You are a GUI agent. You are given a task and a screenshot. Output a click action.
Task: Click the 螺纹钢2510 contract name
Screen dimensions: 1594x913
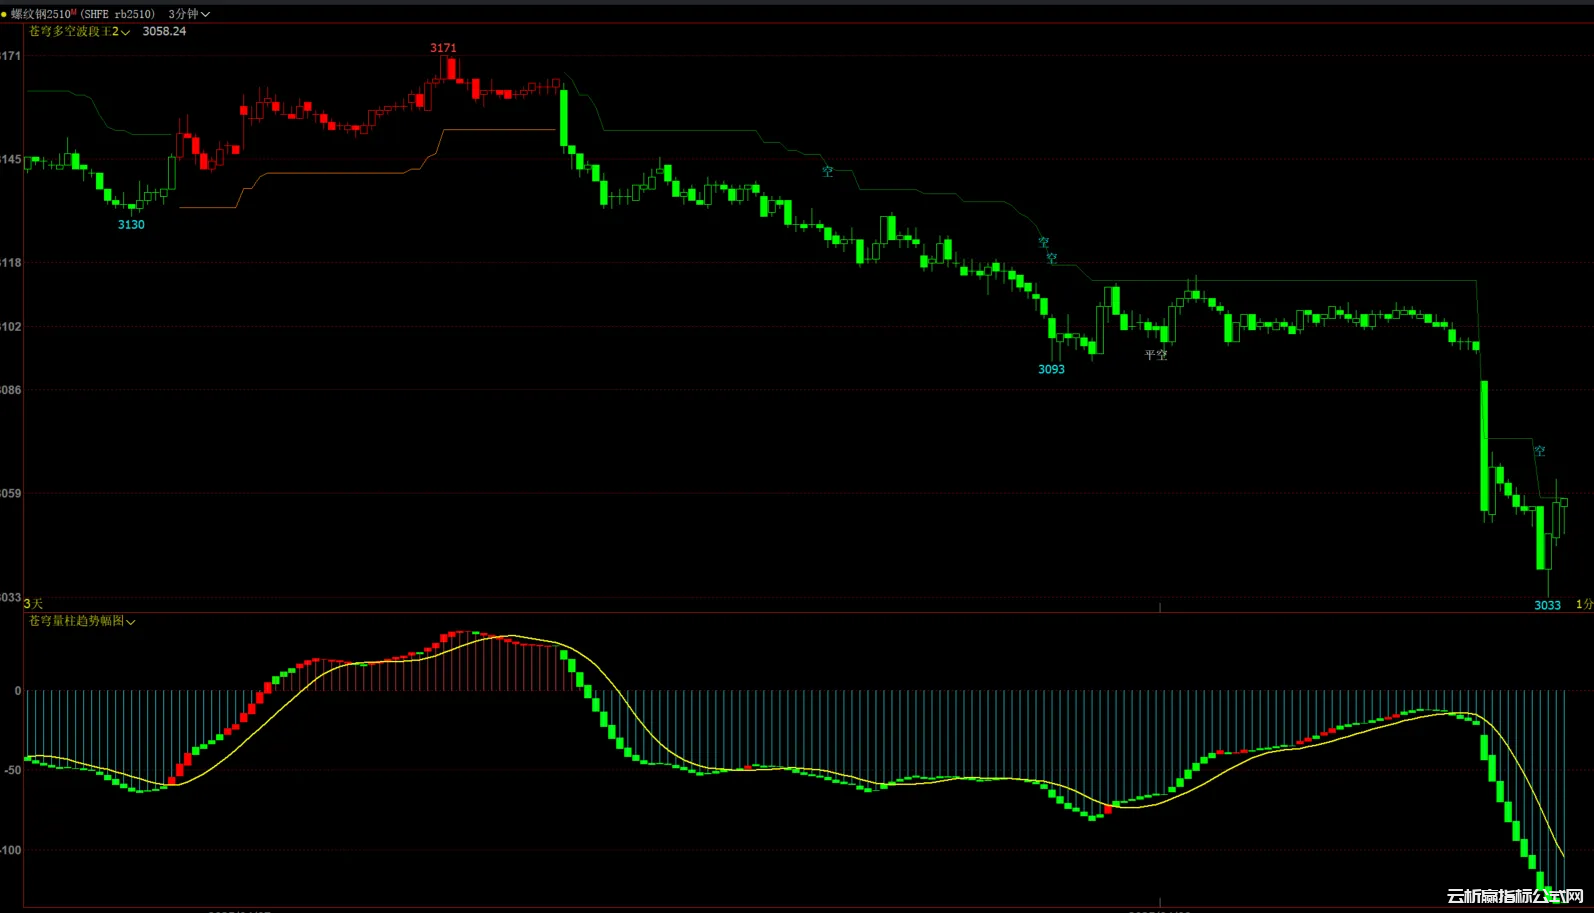[x=41, y=14]
